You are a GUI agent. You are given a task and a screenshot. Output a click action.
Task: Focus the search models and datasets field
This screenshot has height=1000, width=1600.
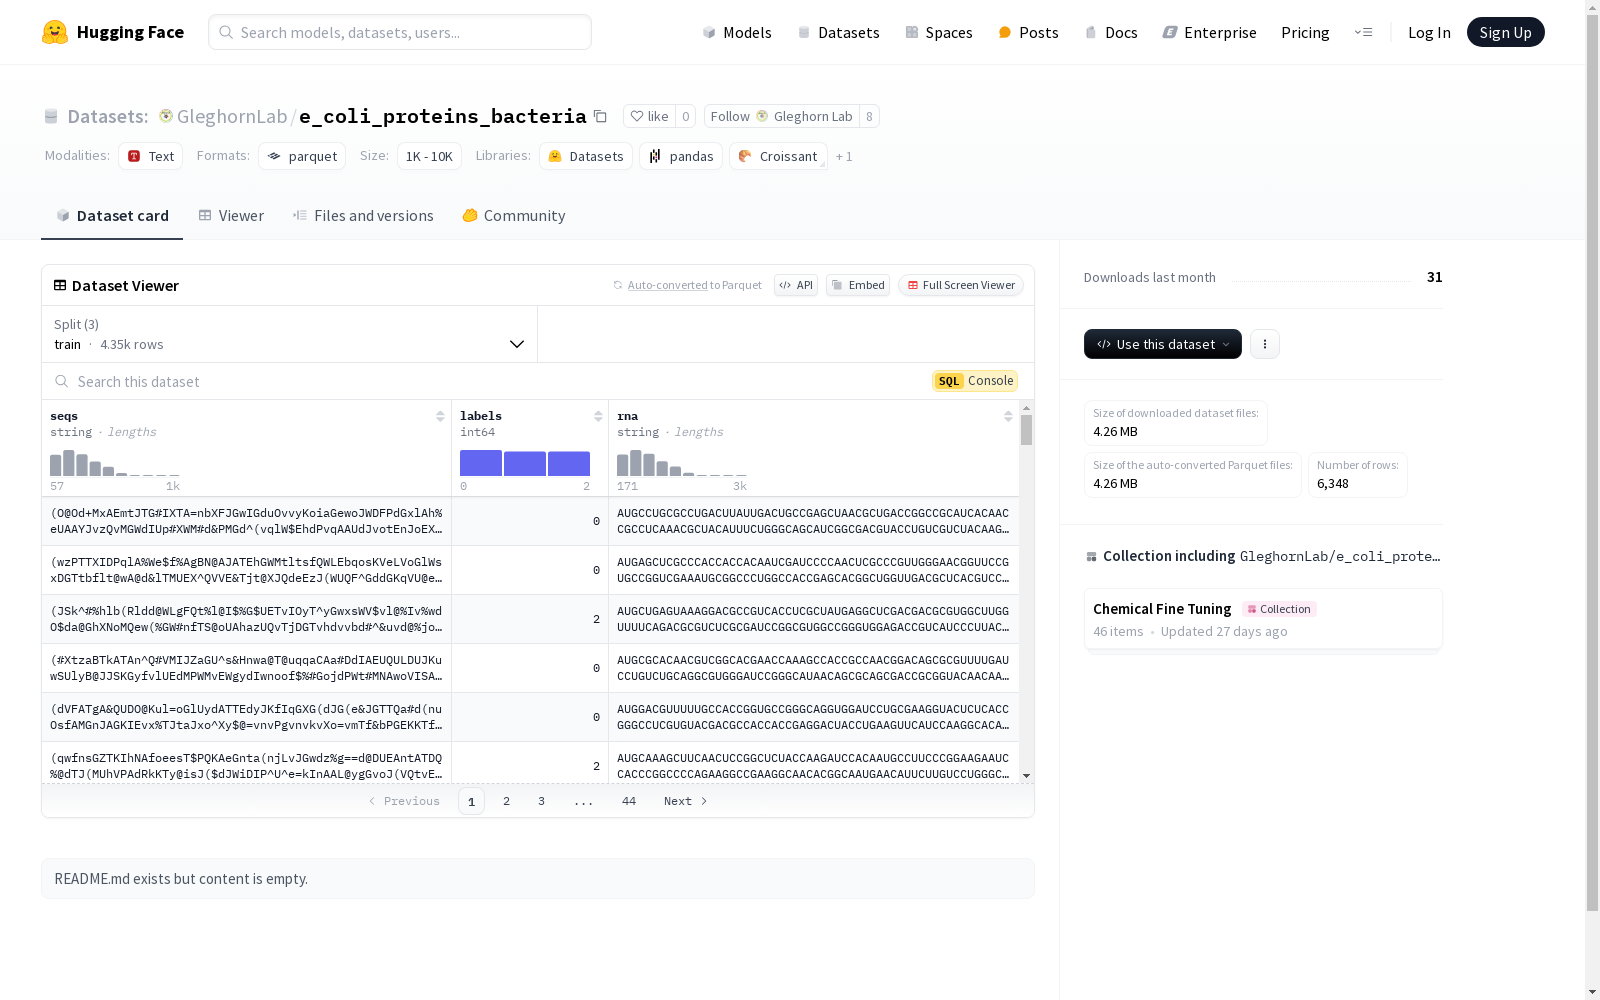pos(400,32)
